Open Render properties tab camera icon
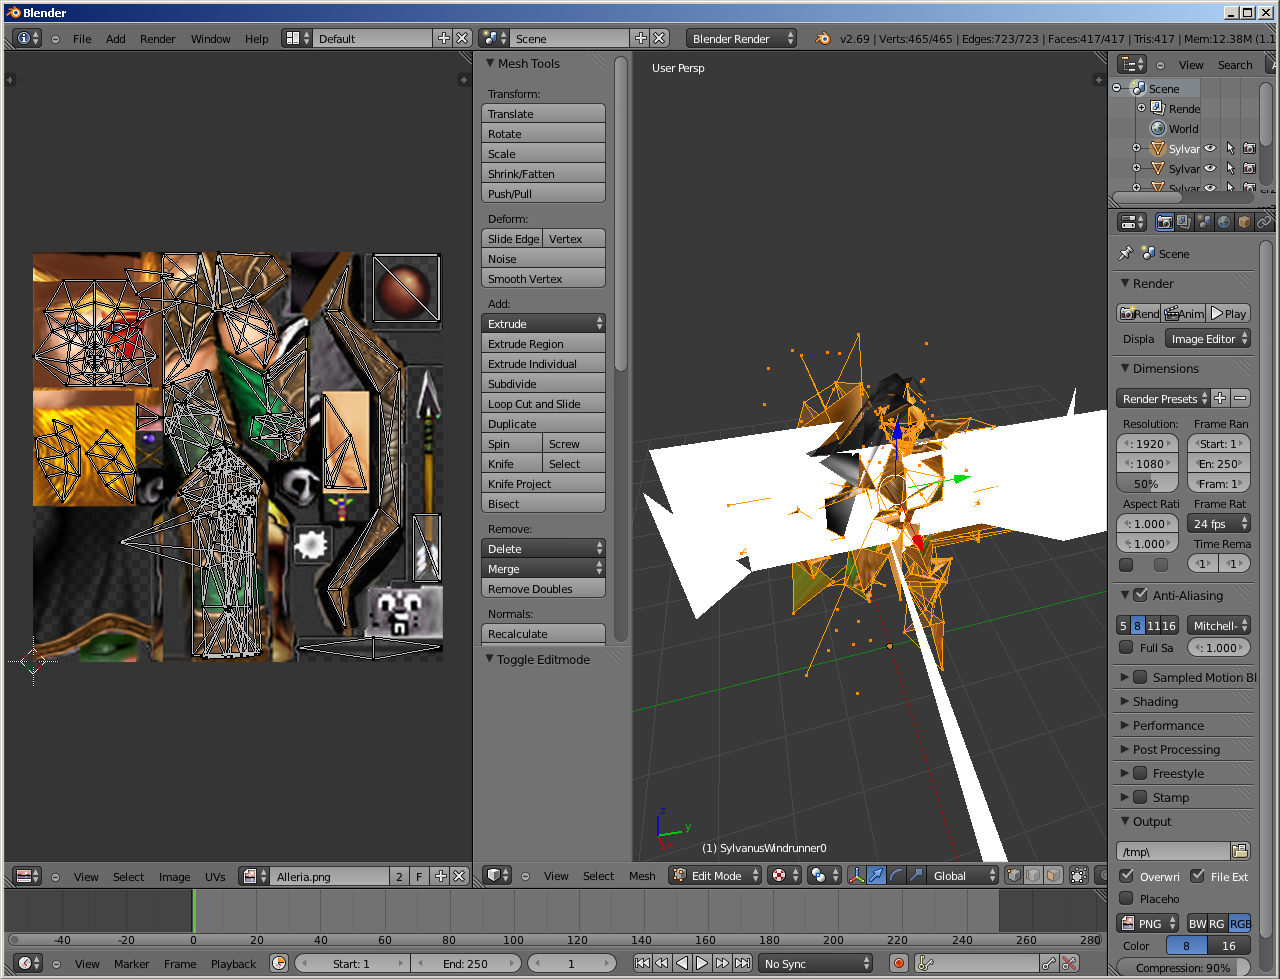The height and width of the screenshot is (979, 1280). point(1165,222)
